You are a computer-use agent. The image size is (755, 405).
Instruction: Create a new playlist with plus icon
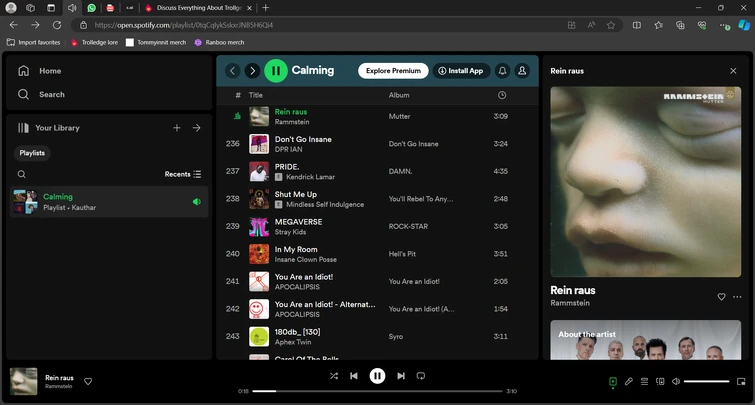click(x=177, y=128)
